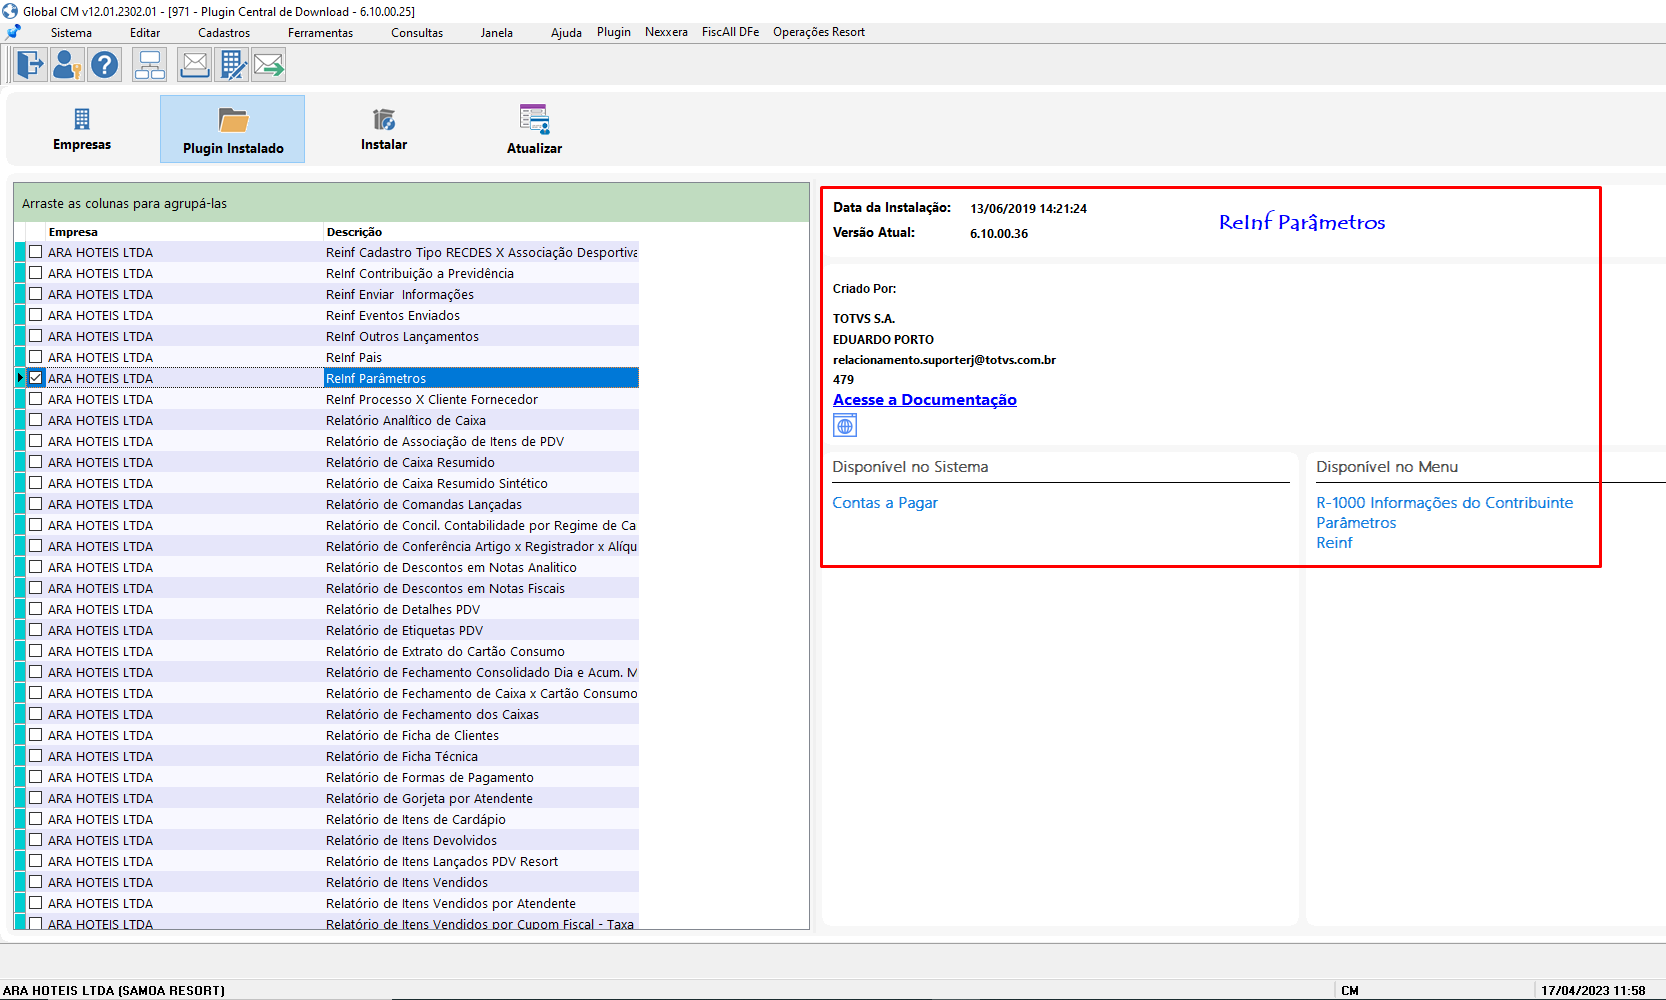
Task: Tick the Reinf Eventos Enviados checkbox
Action: 36,315
